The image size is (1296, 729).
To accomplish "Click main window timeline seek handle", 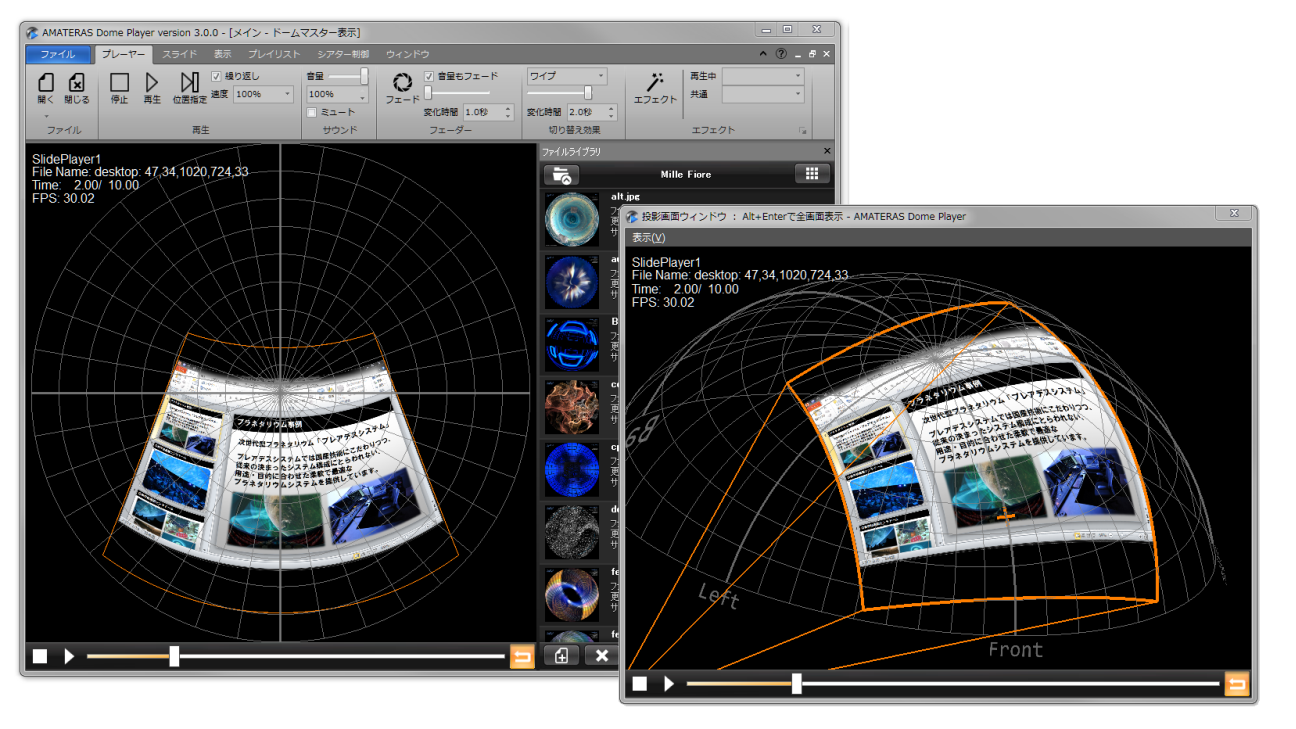I will [174, 656].
